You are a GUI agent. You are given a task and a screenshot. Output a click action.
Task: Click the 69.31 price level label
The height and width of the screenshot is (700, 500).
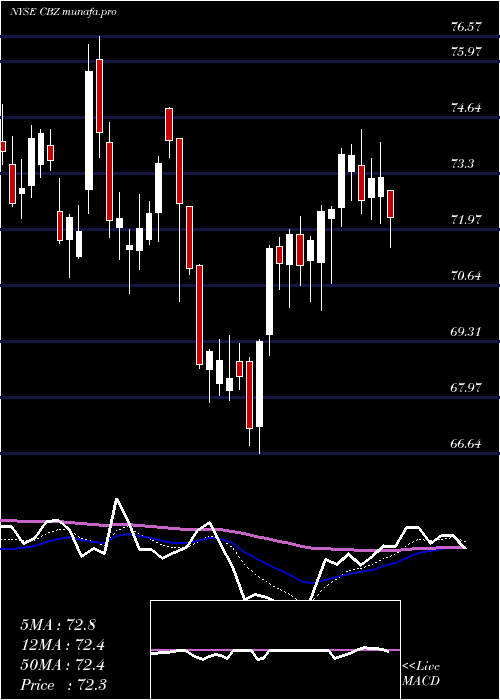(466, 332)
